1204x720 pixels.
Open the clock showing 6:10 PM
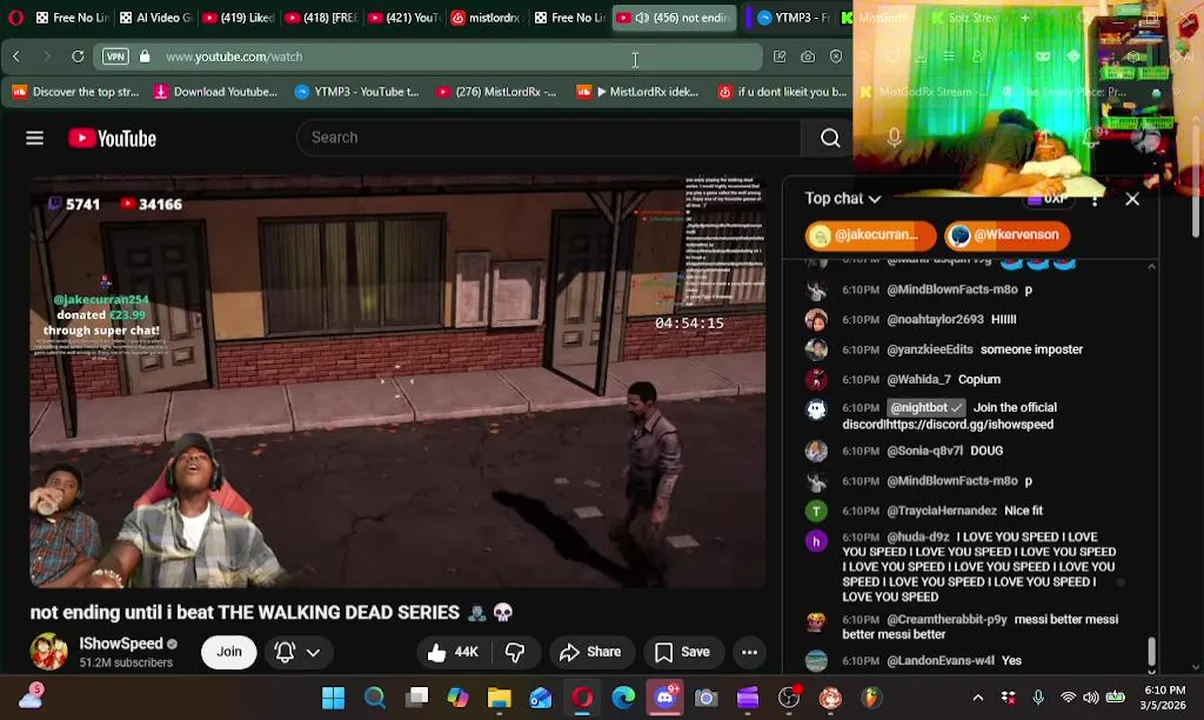(x=1164, y=690)
